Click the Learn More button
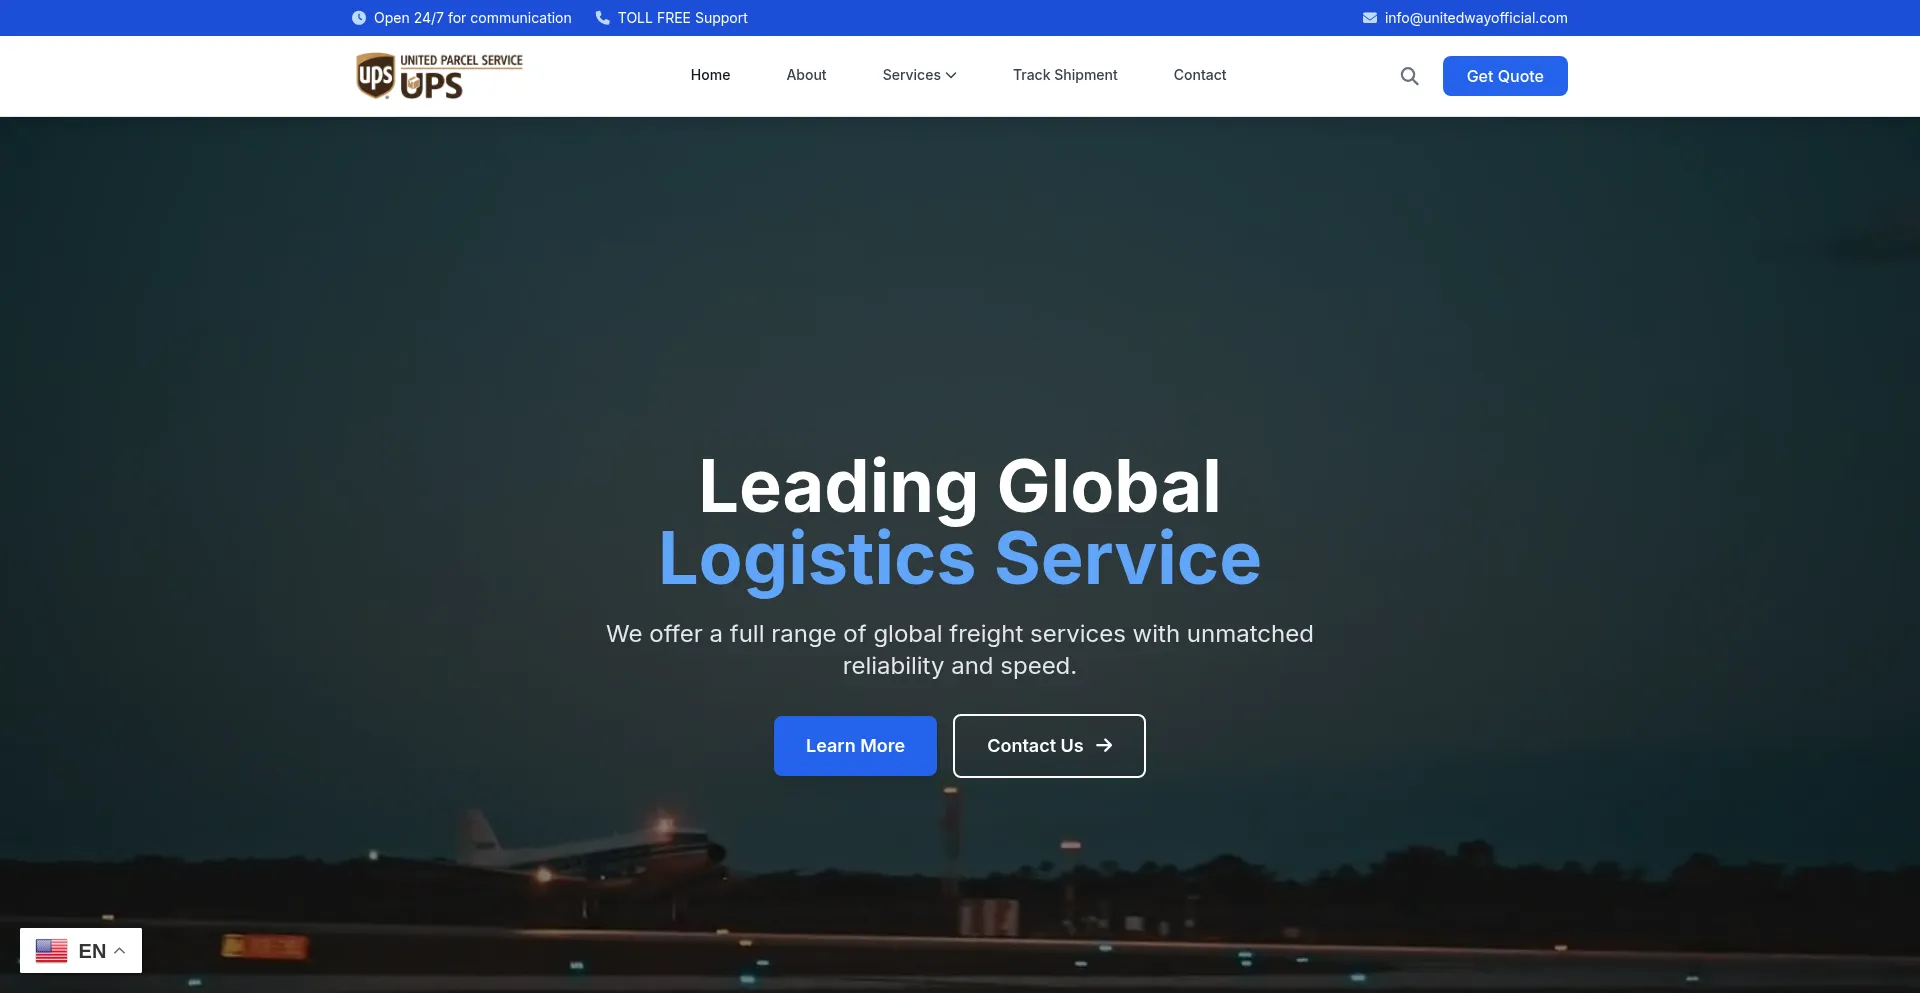Viewport: 1920px width, 993px height. click(855, 746)
